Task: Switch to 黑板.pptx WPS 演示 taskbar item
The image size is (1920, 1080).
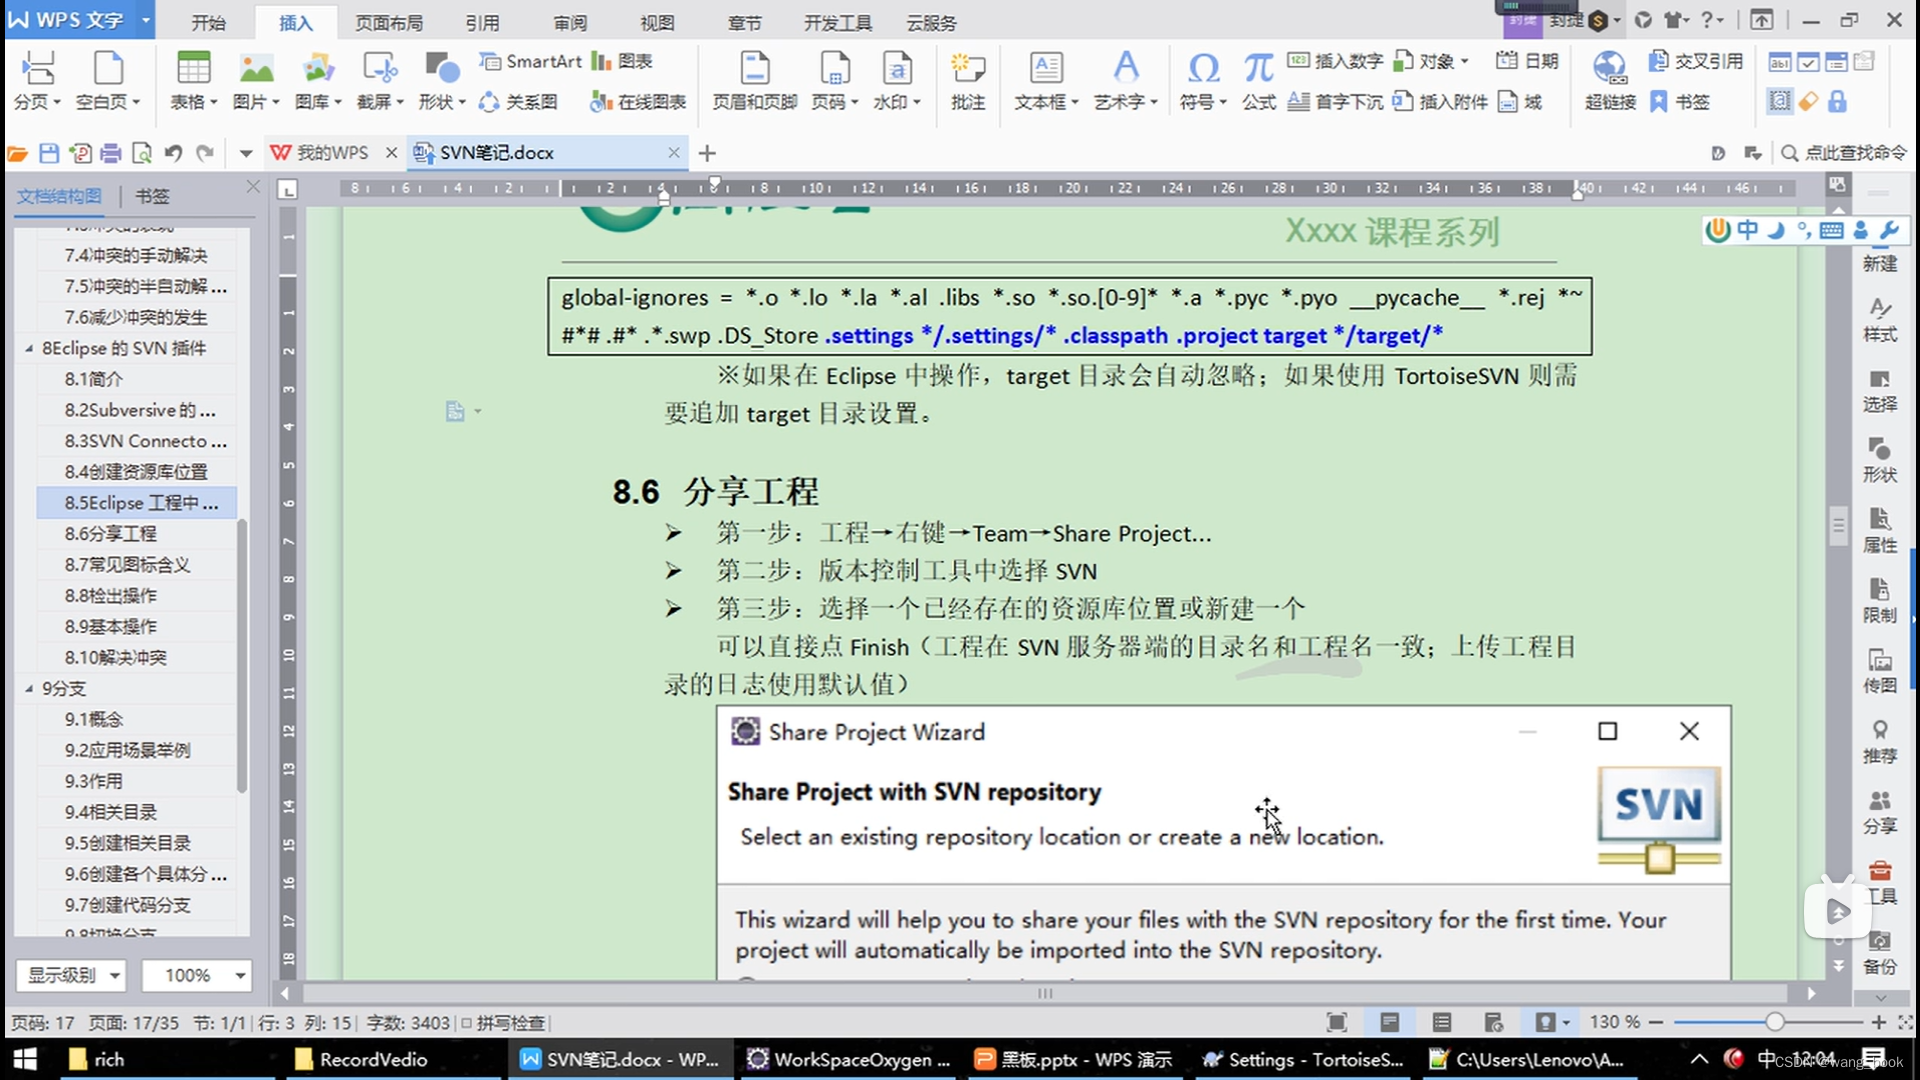Action: click(x=1074, y=1059)
